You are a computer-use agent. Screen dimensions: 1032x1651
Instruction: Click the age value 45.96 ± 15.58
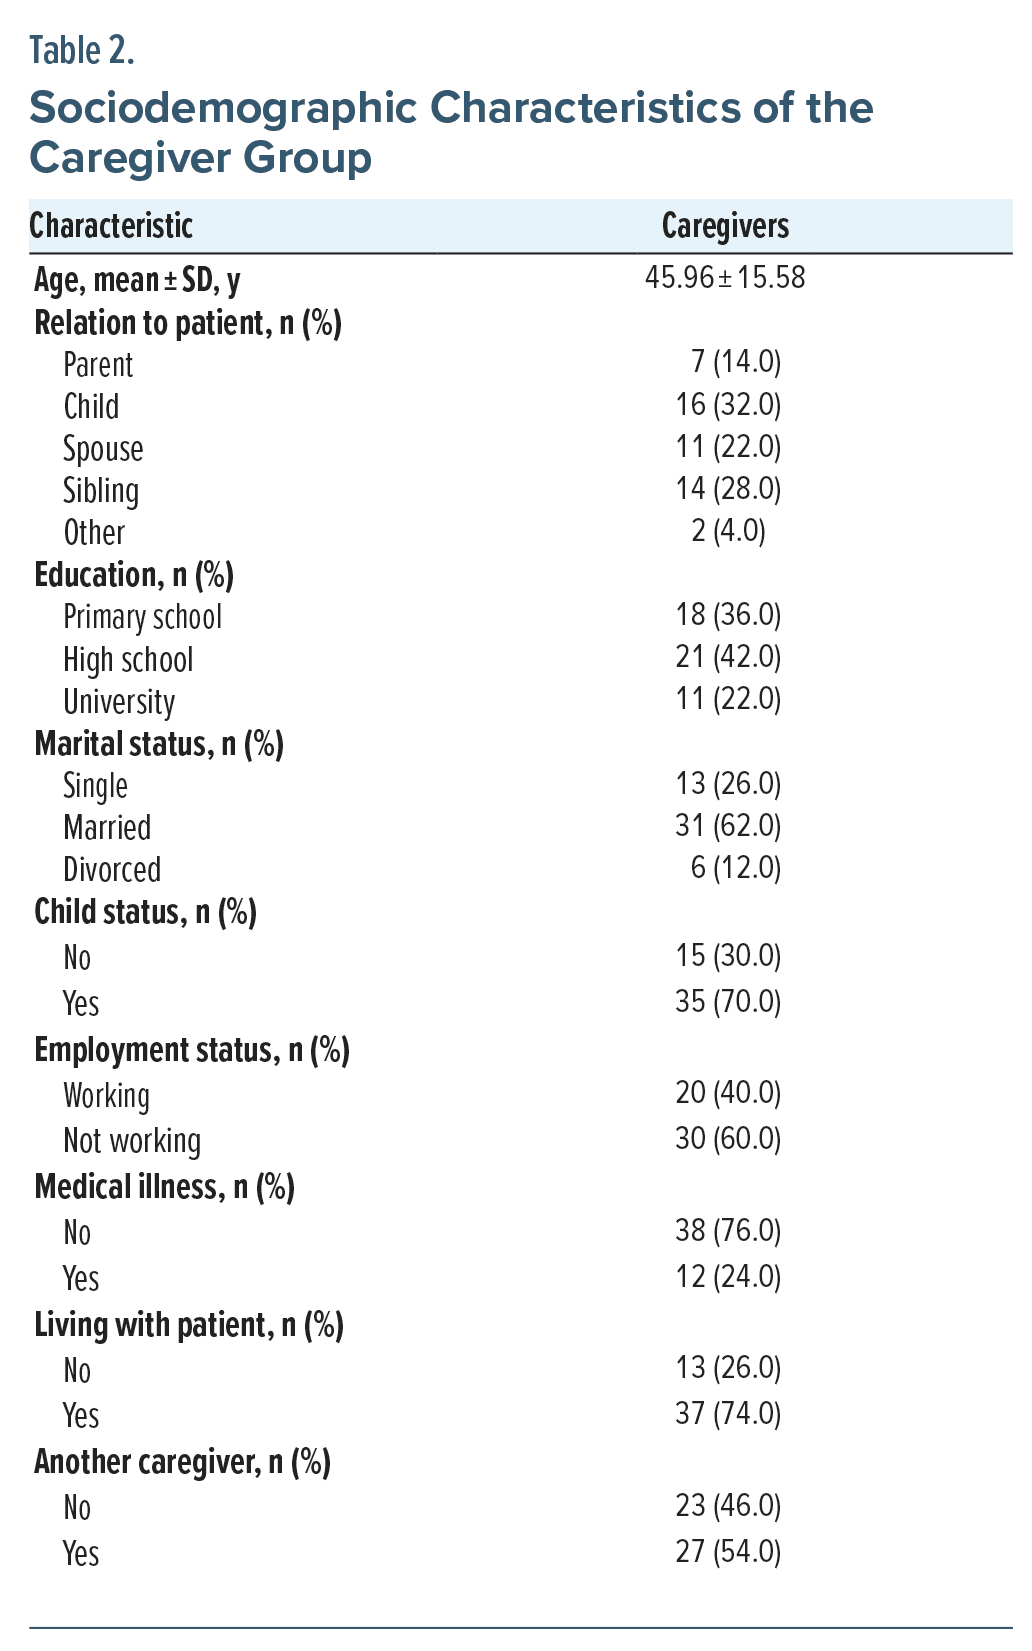click(x=725, y=277)
